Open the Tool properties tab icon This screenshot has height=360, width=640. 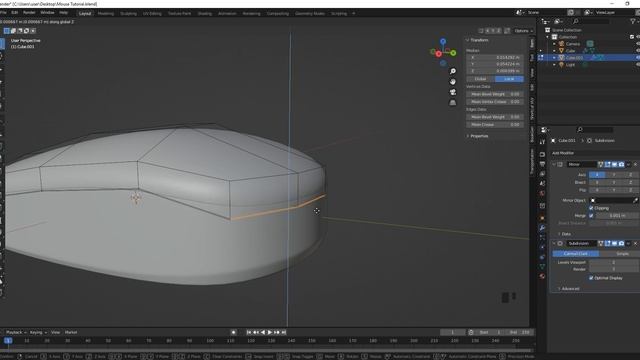point(542,142)
